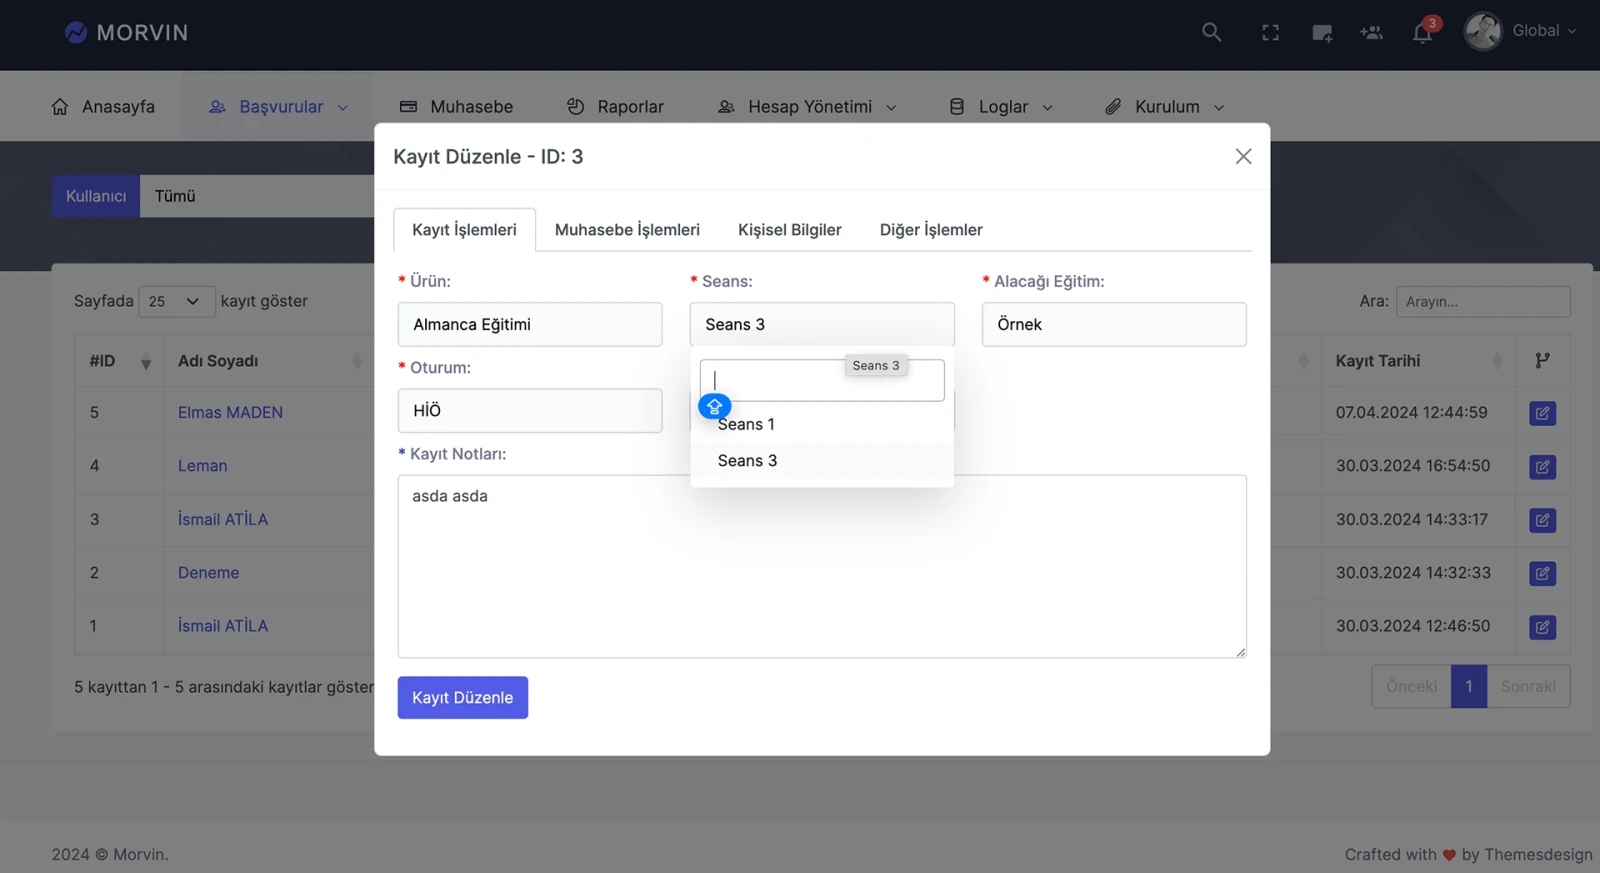
Task: Click edit icon for 07.04.2024 12:44:59 row
Action: coord(1542,413)
